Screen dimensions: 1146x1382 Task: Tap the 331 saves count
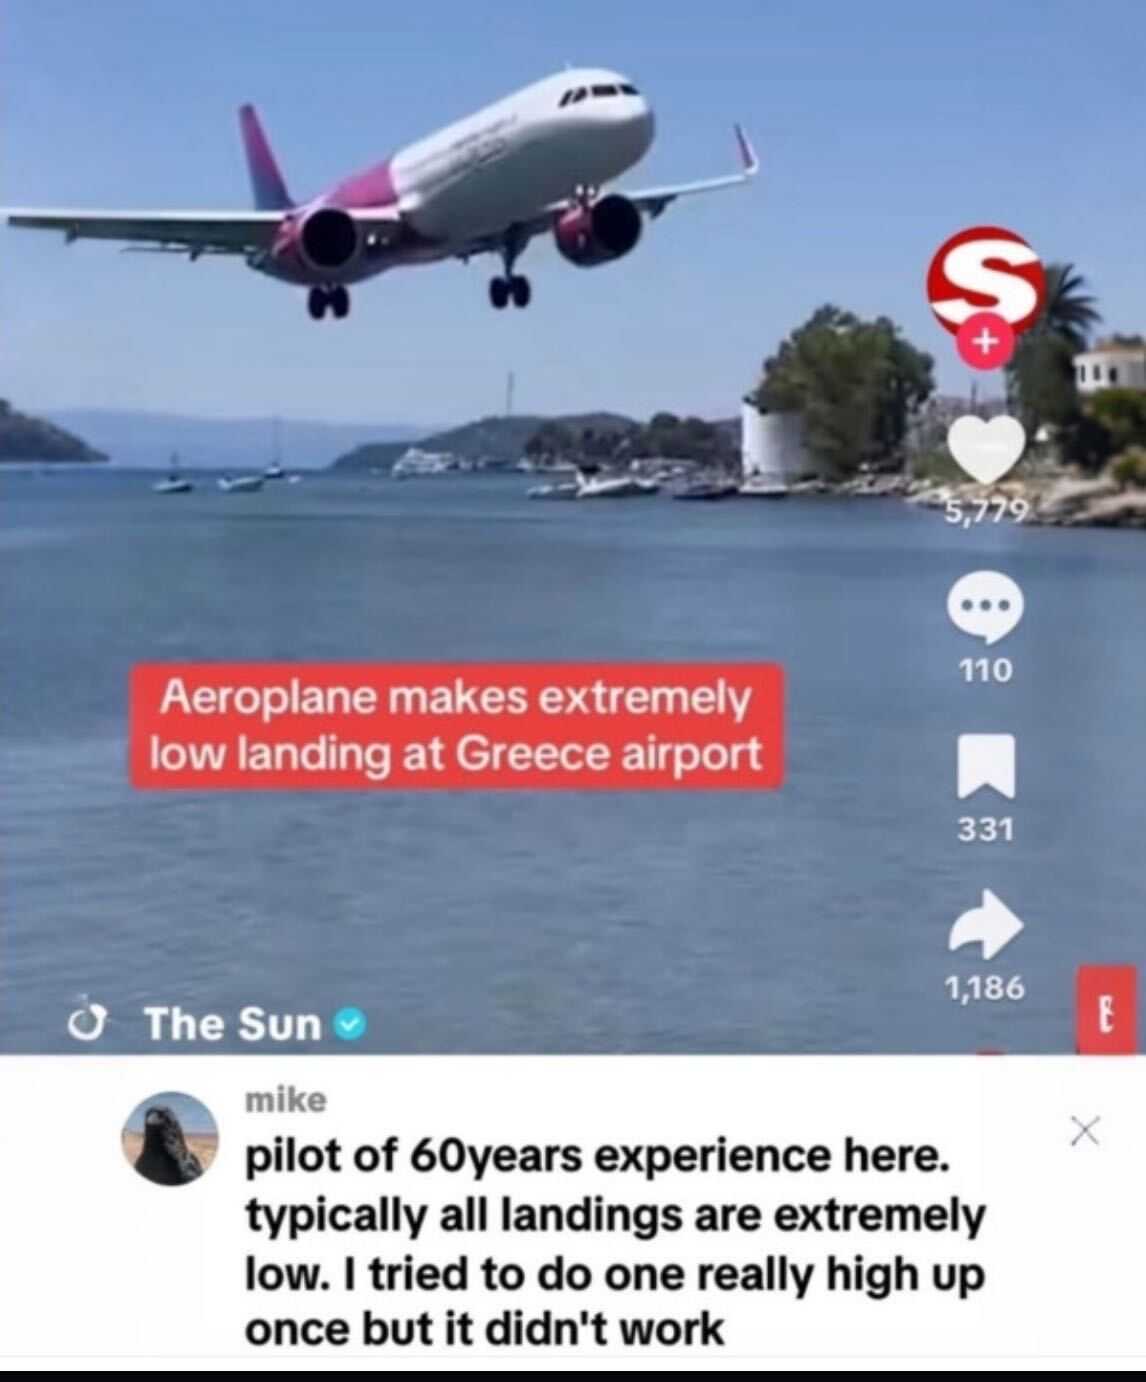tap(986, 828)
